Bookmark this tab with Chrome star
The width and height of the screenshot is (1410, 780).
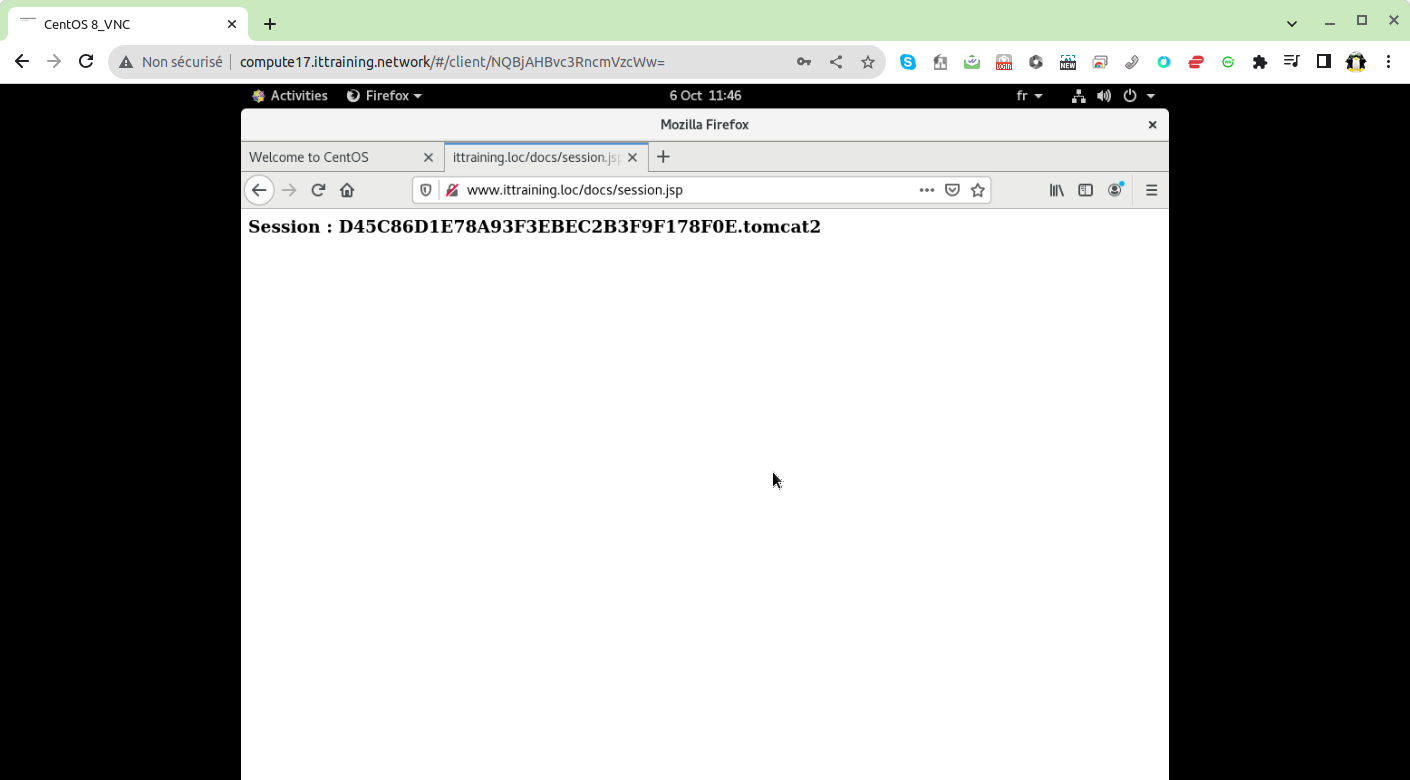pyautogui.click(x=868, y=62)
